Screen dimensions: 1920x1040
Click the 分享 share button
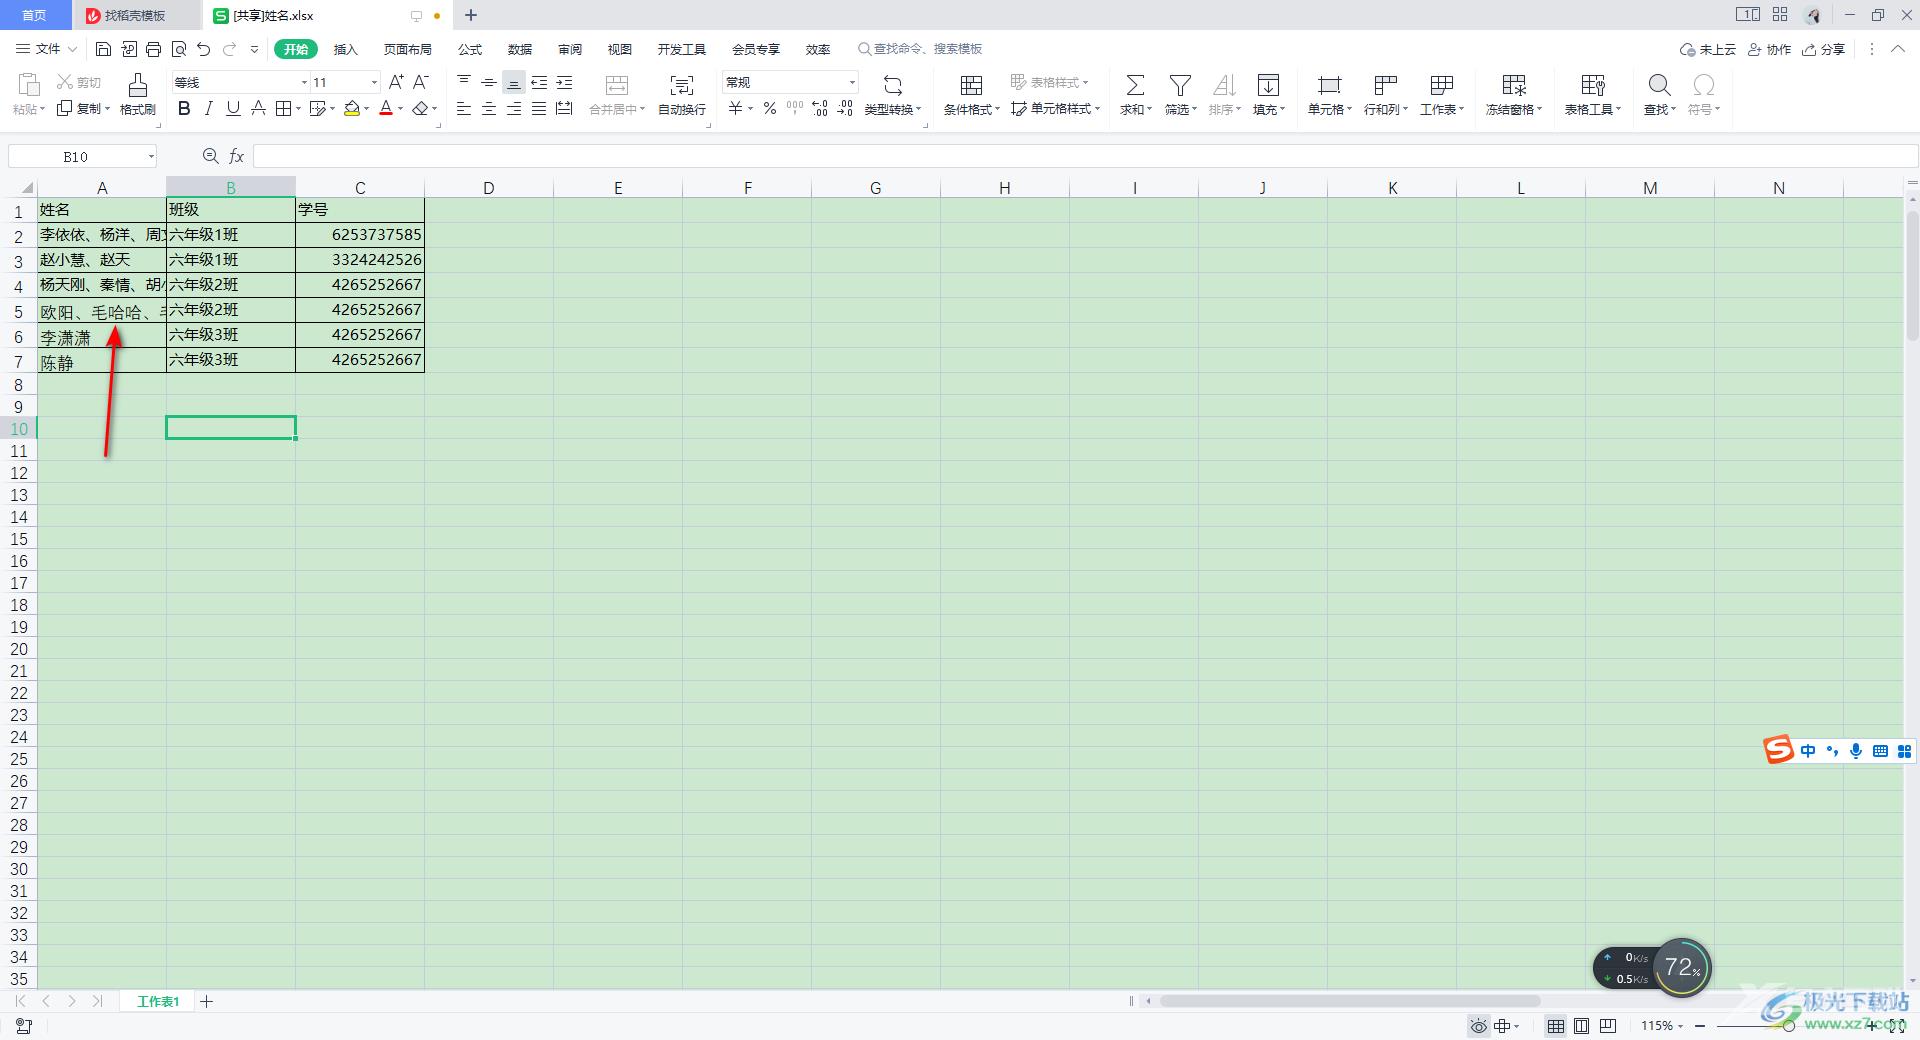(1823, 49)
